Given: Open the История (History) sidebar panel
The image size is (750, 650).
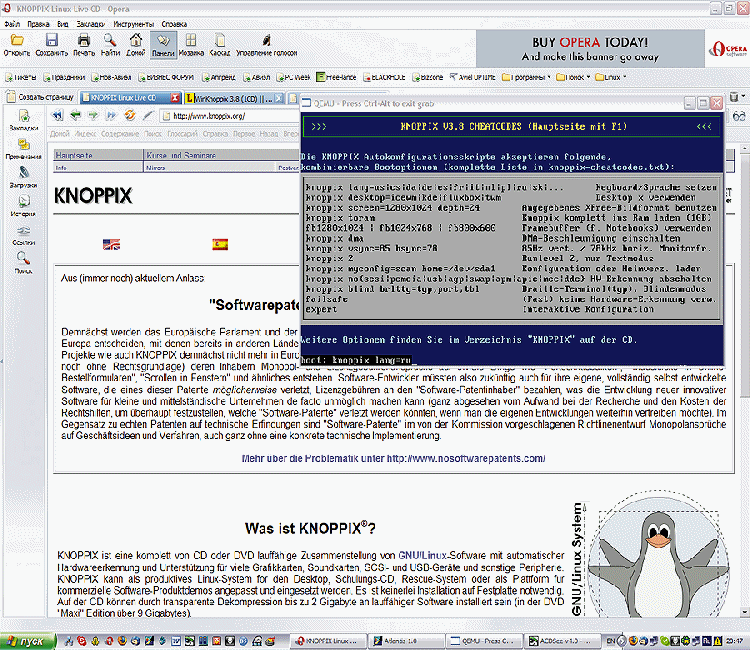Looking at the screenshot, I should coord(23,206).
